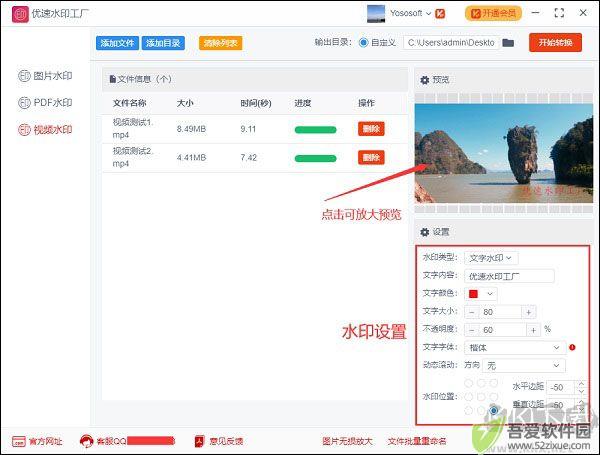Click the red K badge beside Yososoft
Image resolution: width=600 pixels, height=455 pixels.
pyautogui.click(x=440, y=14)
